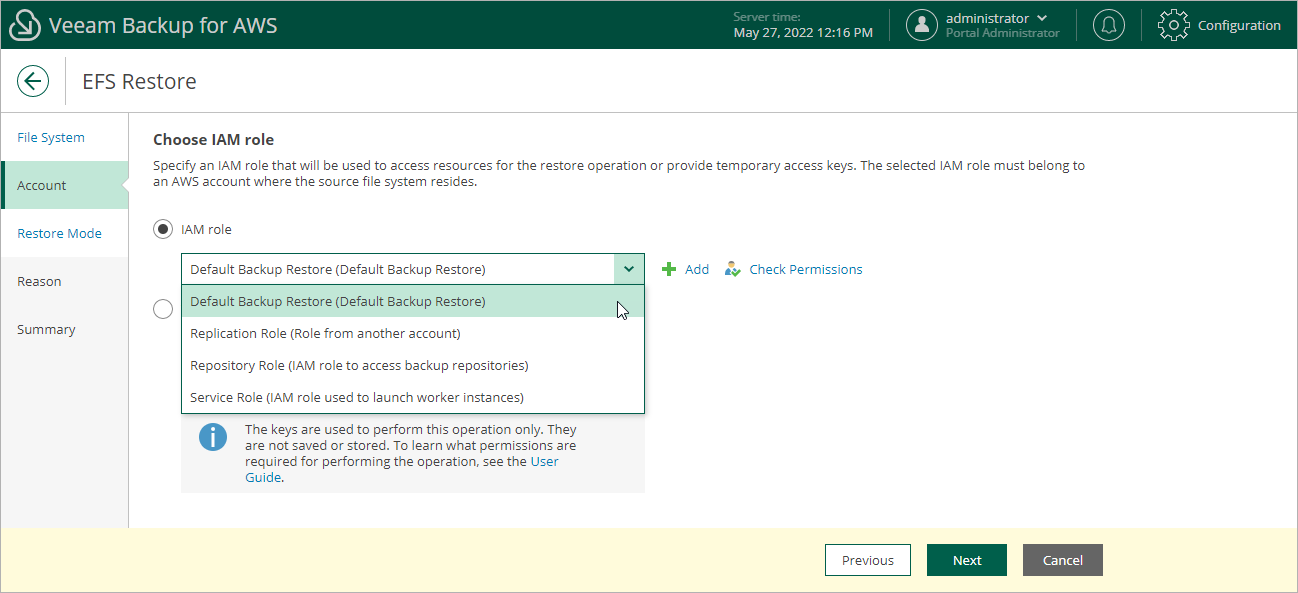Click the Next button
Screen dimensions: 1298x593
(x=966, y=560)
